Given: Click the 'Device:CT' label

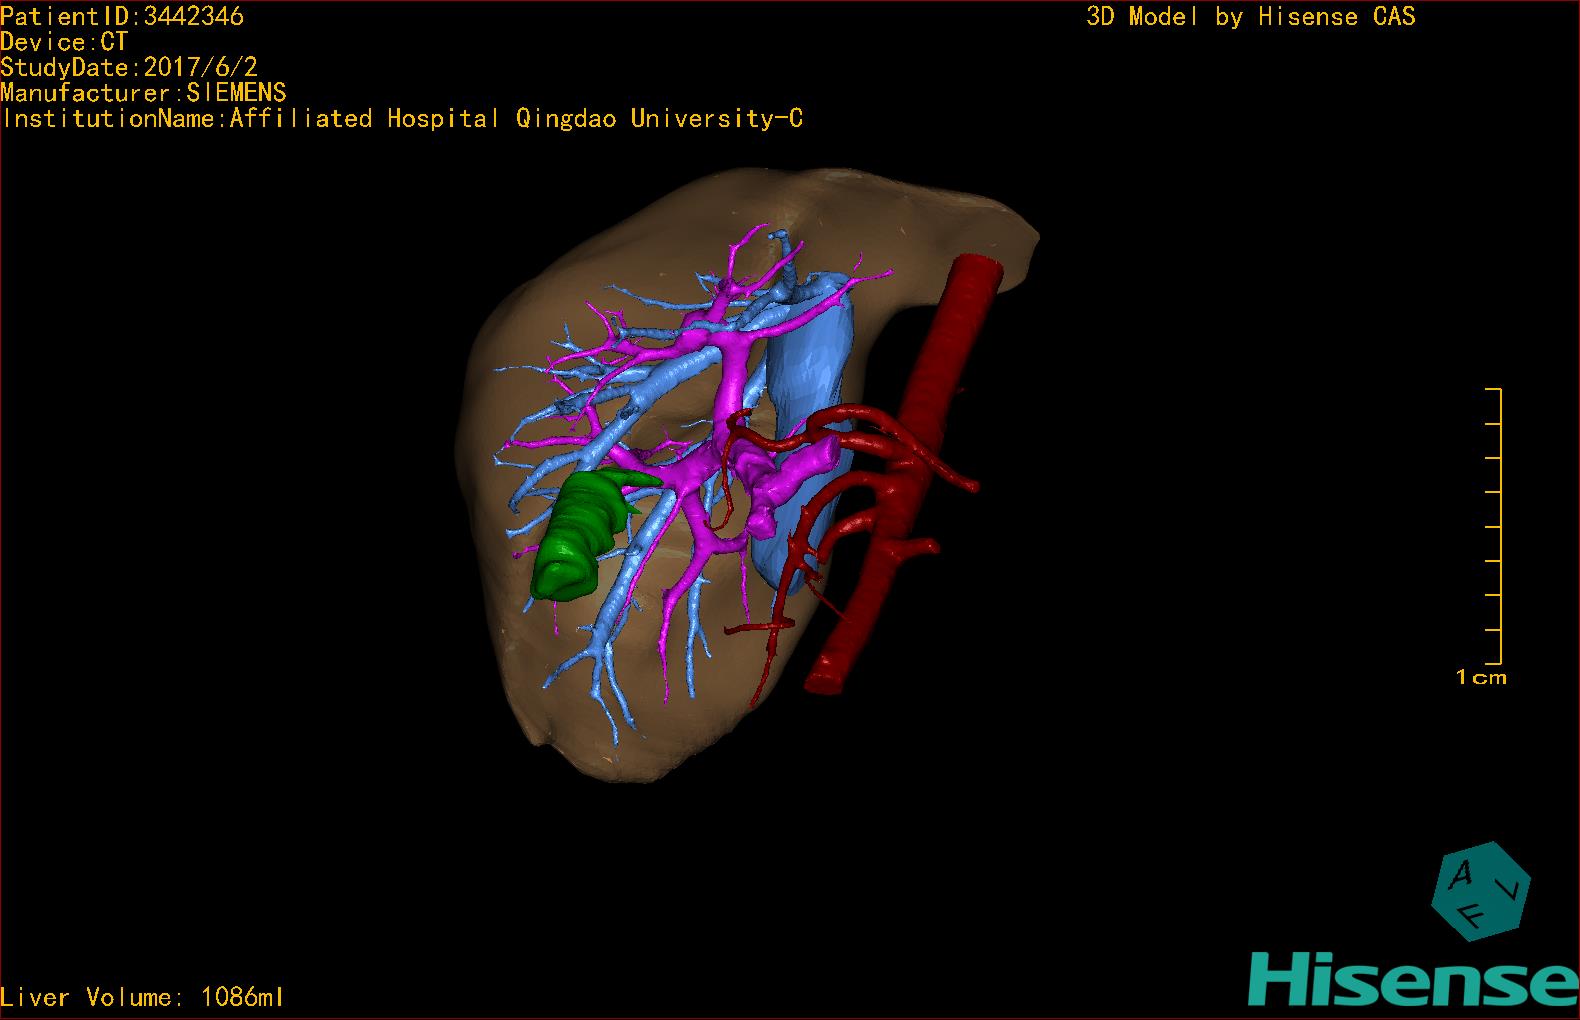Looking at the screenshot, I should 64,42.
